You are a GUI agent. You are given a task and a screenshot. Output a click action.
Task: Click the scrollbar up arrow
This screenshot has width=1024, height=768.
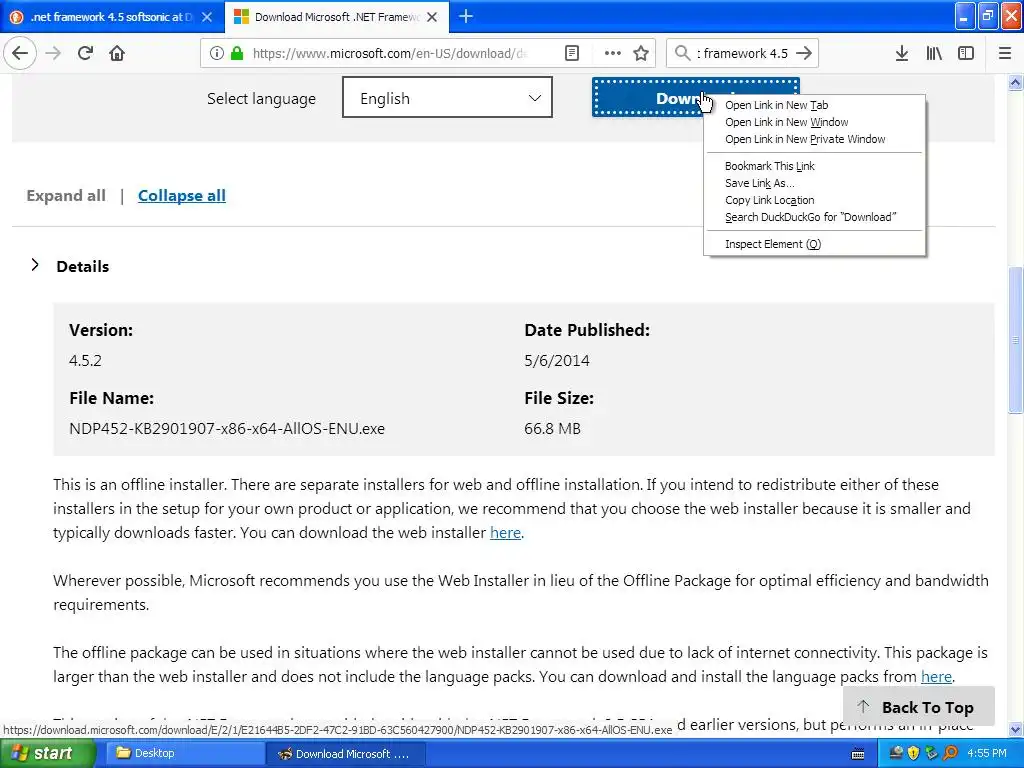point(1015,83)
